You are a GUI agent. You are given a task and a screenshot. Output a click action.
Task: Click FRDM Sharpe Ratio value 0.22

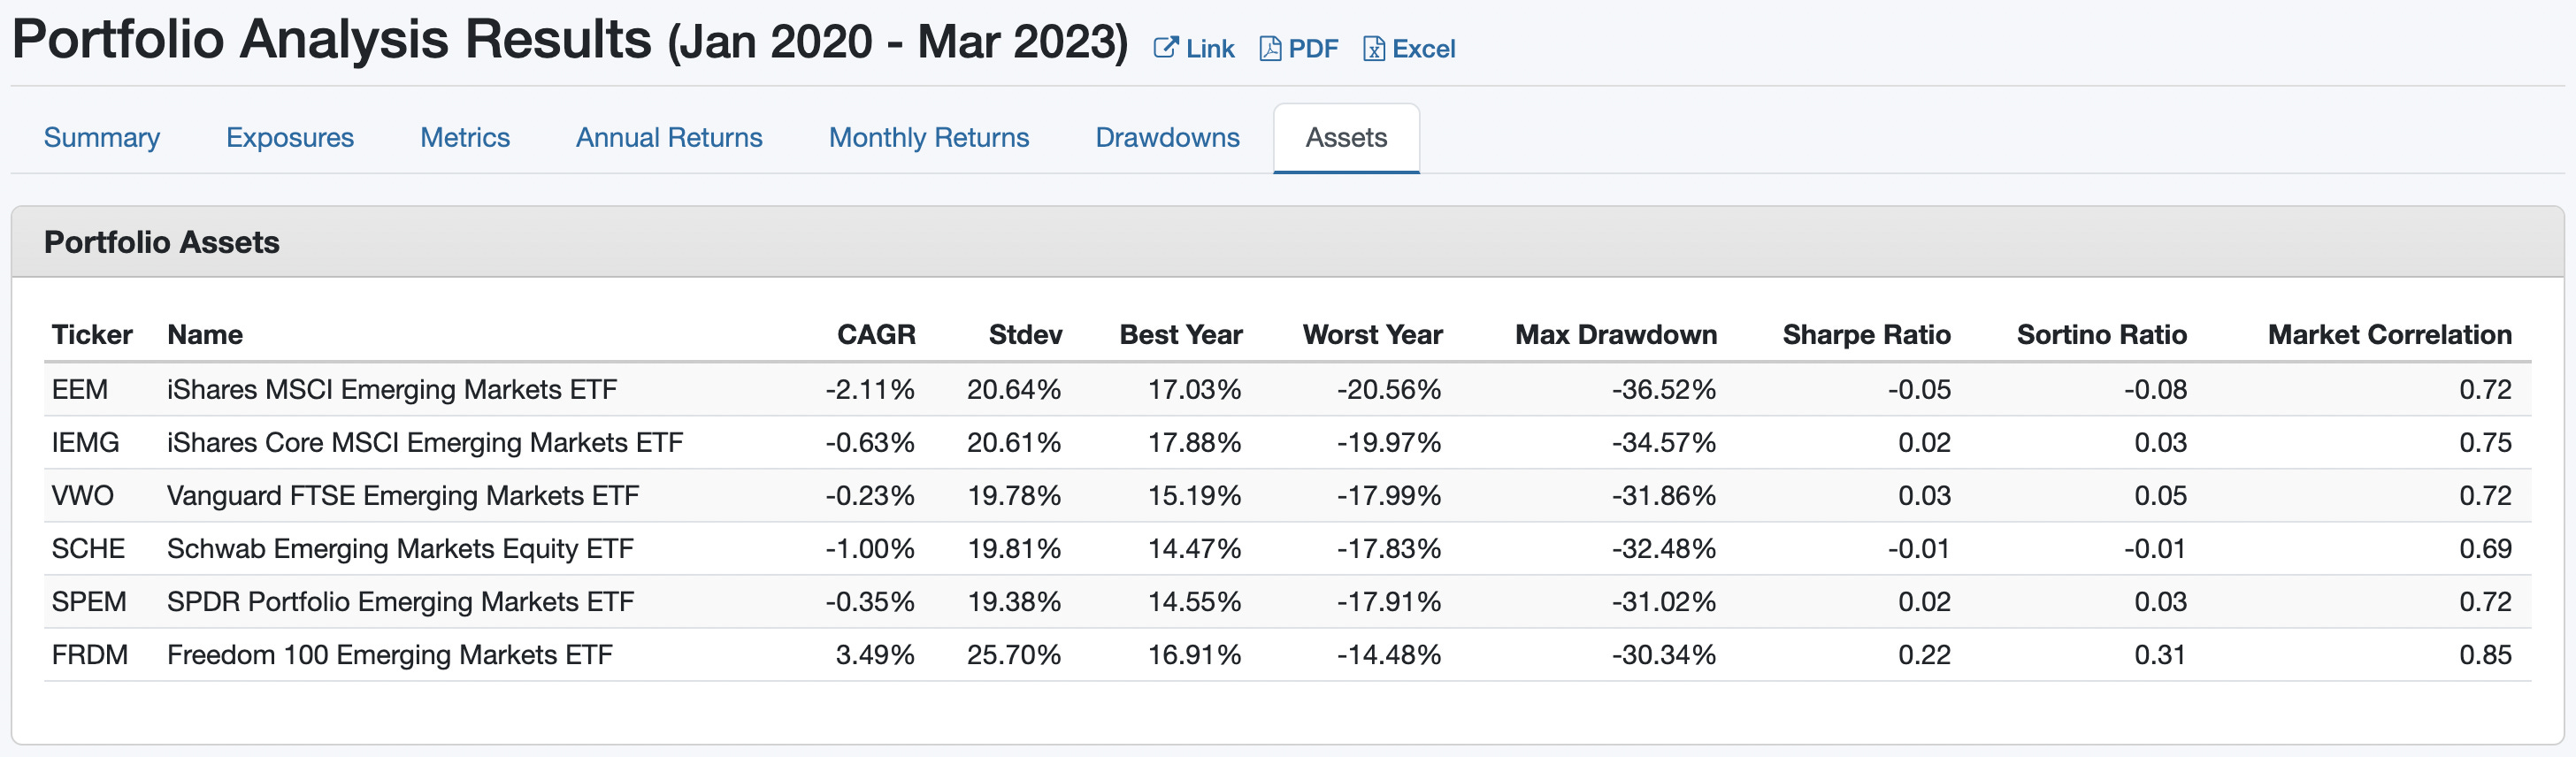(x=1924, y=654)
